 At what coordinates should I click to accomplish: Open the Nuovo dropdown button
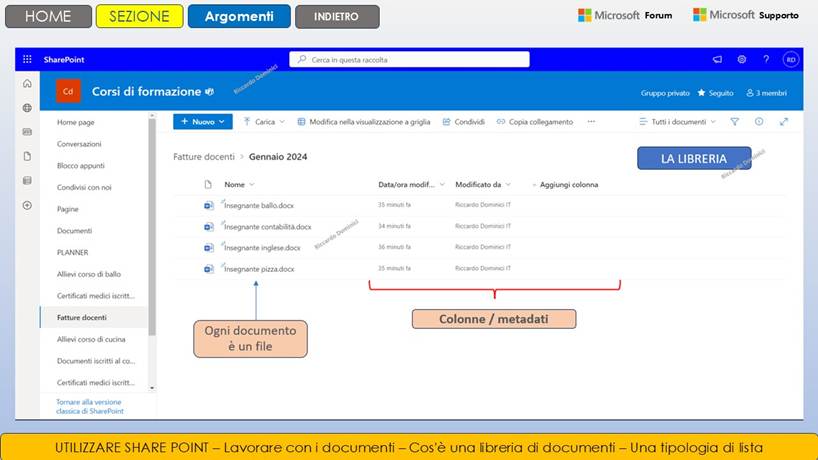click(x=202, y=122)
